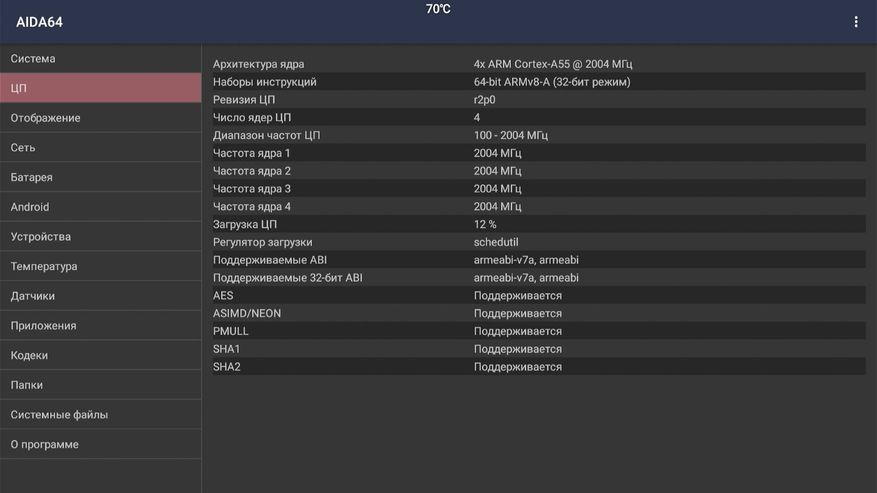Open the Батарея section
Image resolution: width=877 pixels, height=493 pixels.
[x=100, y=177]
